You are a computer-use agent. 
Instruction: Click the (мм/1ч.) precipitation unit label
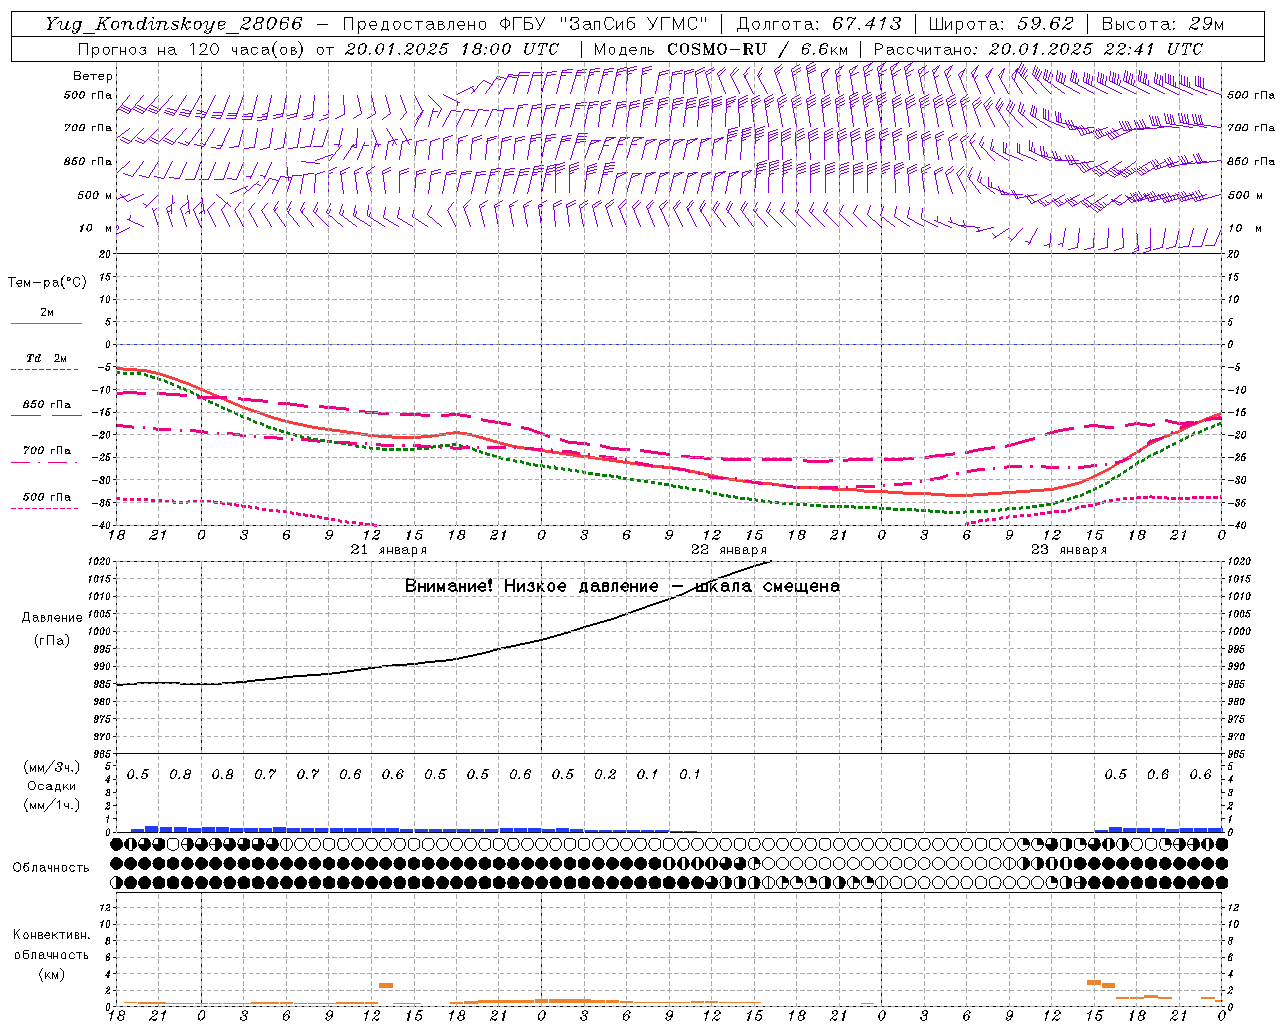[x=52, y=805]
